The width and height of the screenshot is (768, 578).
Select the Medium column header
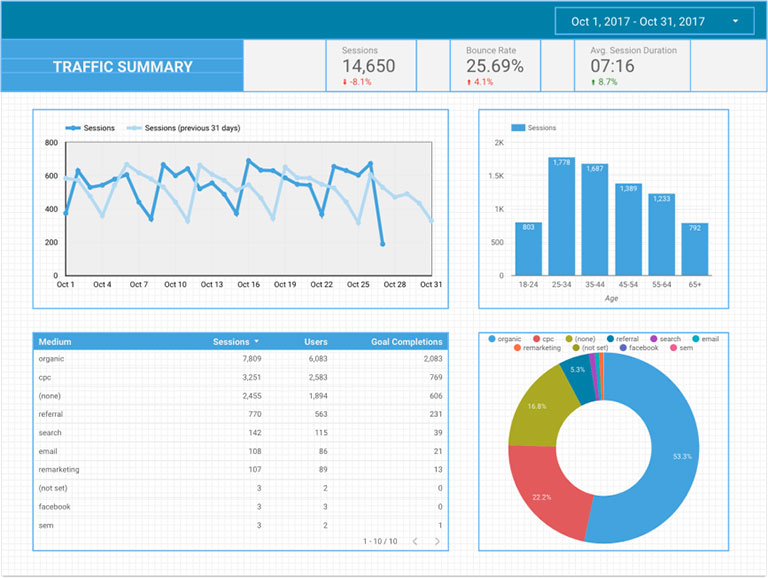55,342
